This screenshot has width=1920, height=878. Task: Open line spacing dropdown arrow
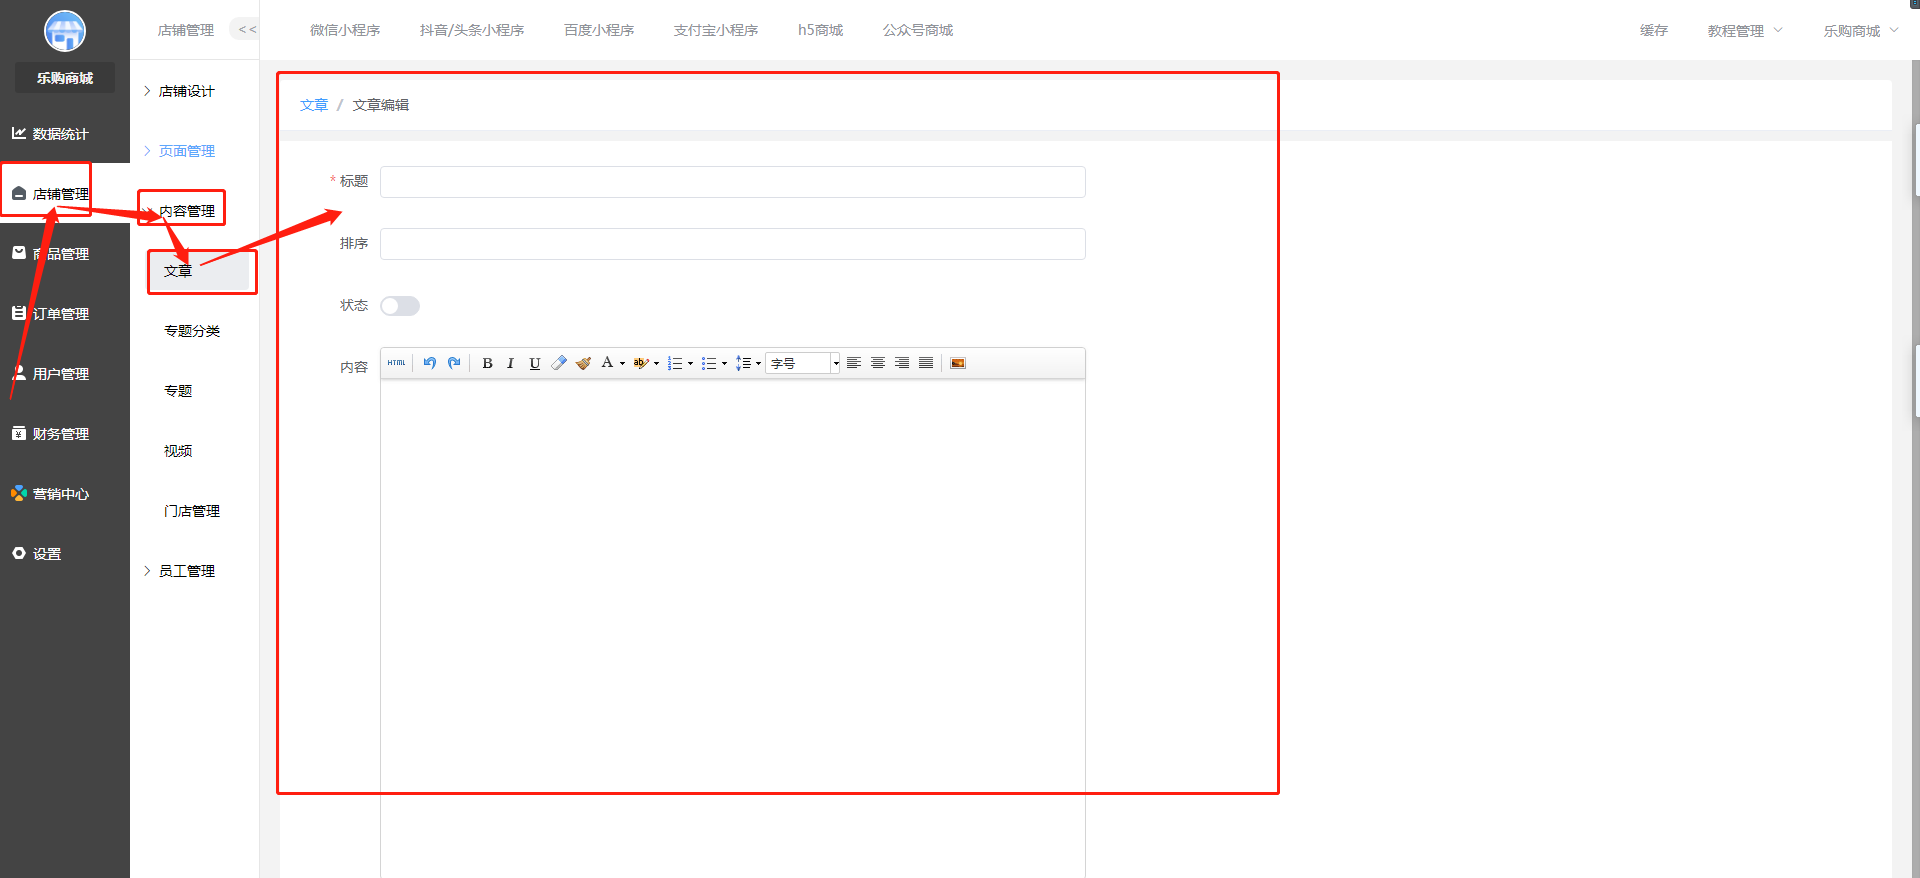pyautogui.click(x=758, y=364)
